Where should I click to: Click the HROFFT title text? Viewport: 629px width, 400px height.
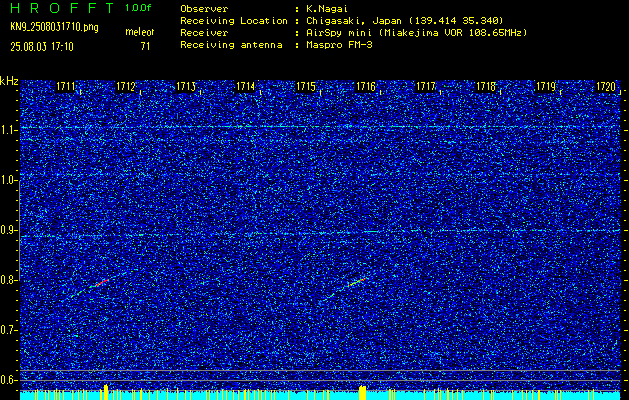point(62,8)
